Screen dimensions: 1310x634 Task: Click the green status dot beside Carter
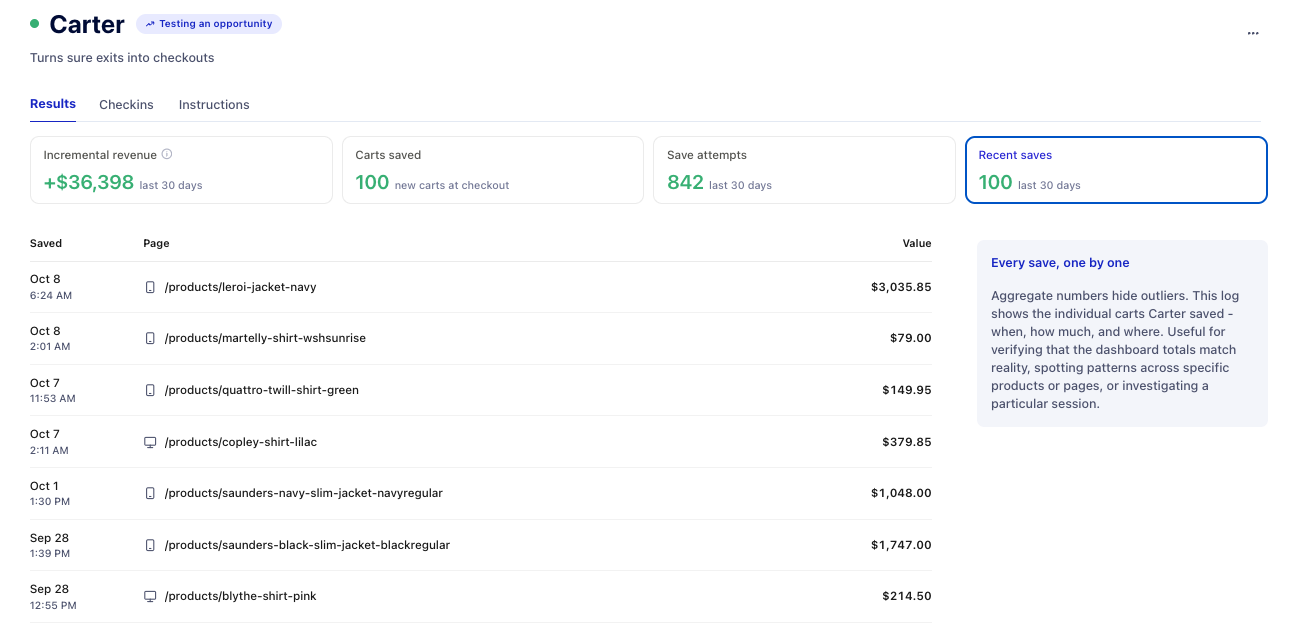click(35, 23)
